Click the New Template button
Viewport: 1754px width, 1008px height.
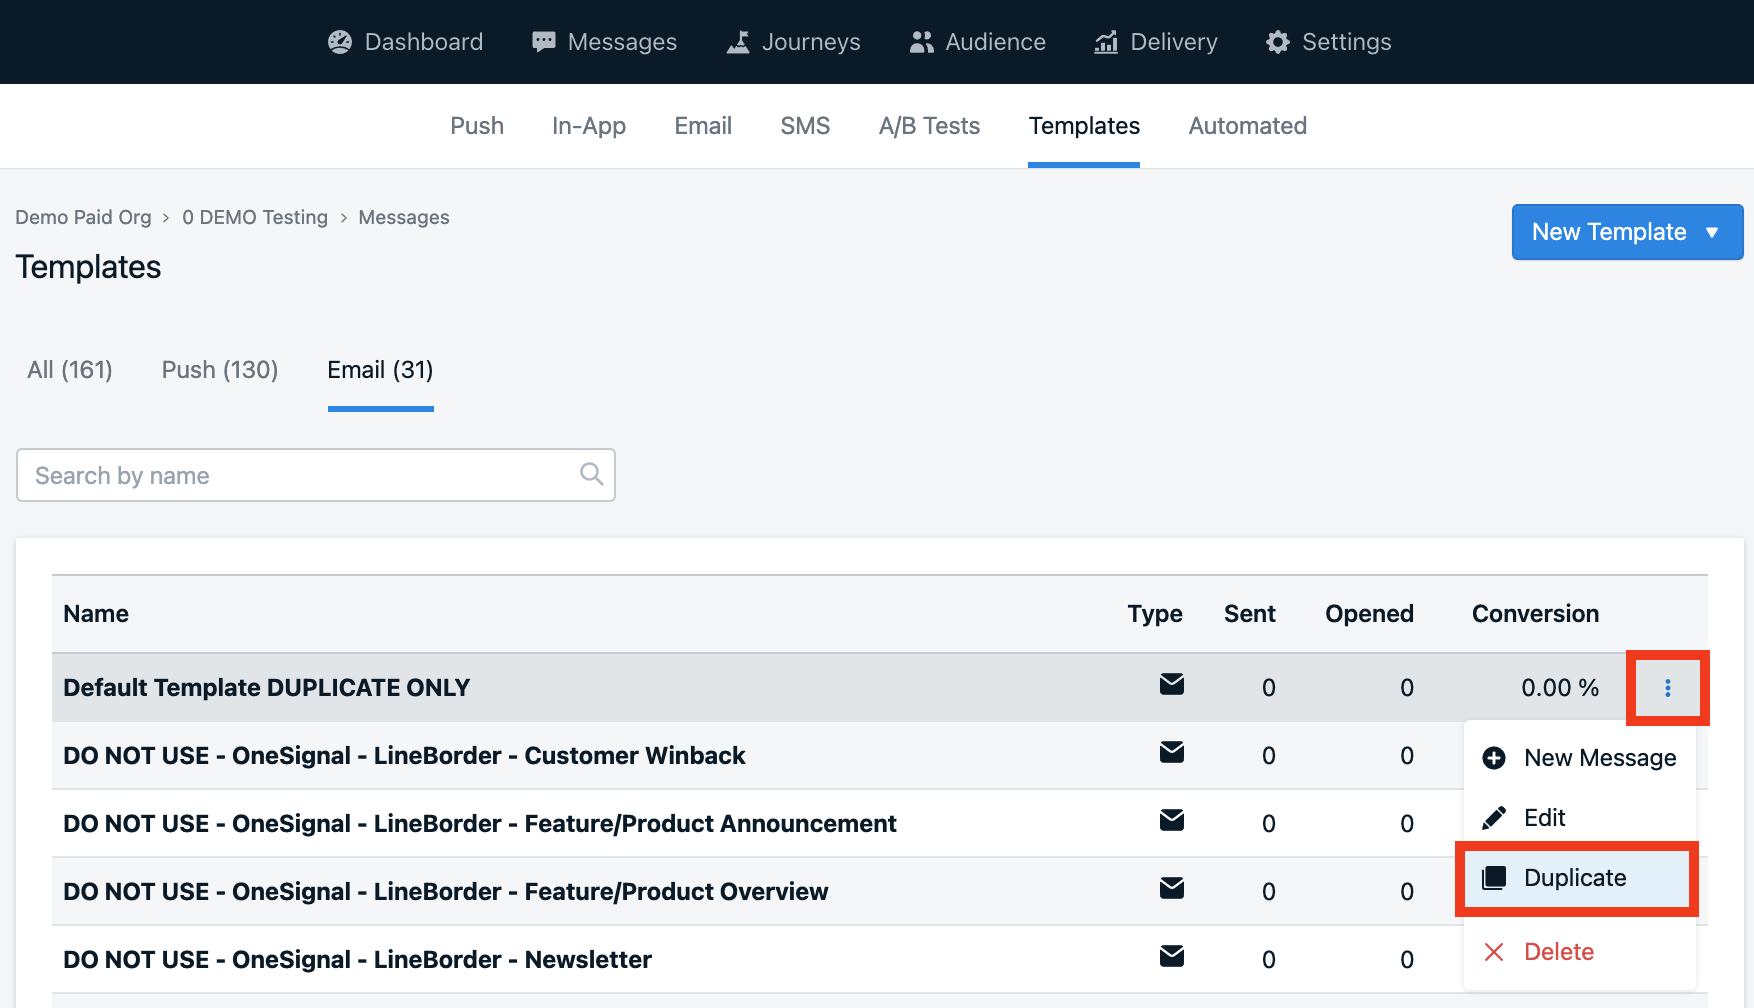click(x=1627, y=232)
